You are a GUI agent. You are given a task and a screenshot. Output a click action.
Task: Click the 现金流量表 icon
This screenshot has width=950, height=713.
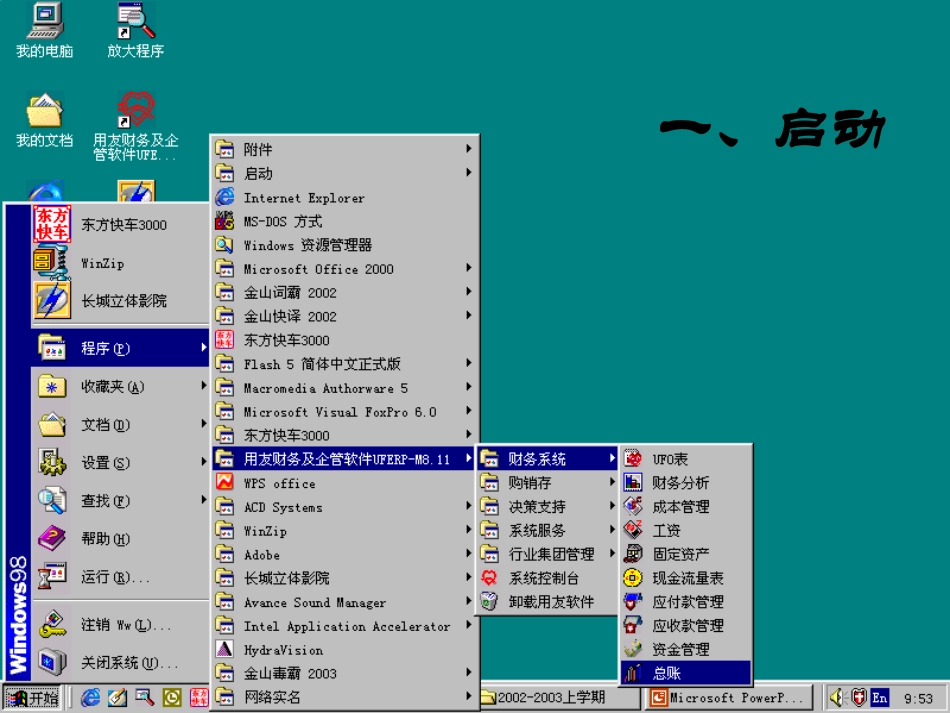[x=633, y=577]
